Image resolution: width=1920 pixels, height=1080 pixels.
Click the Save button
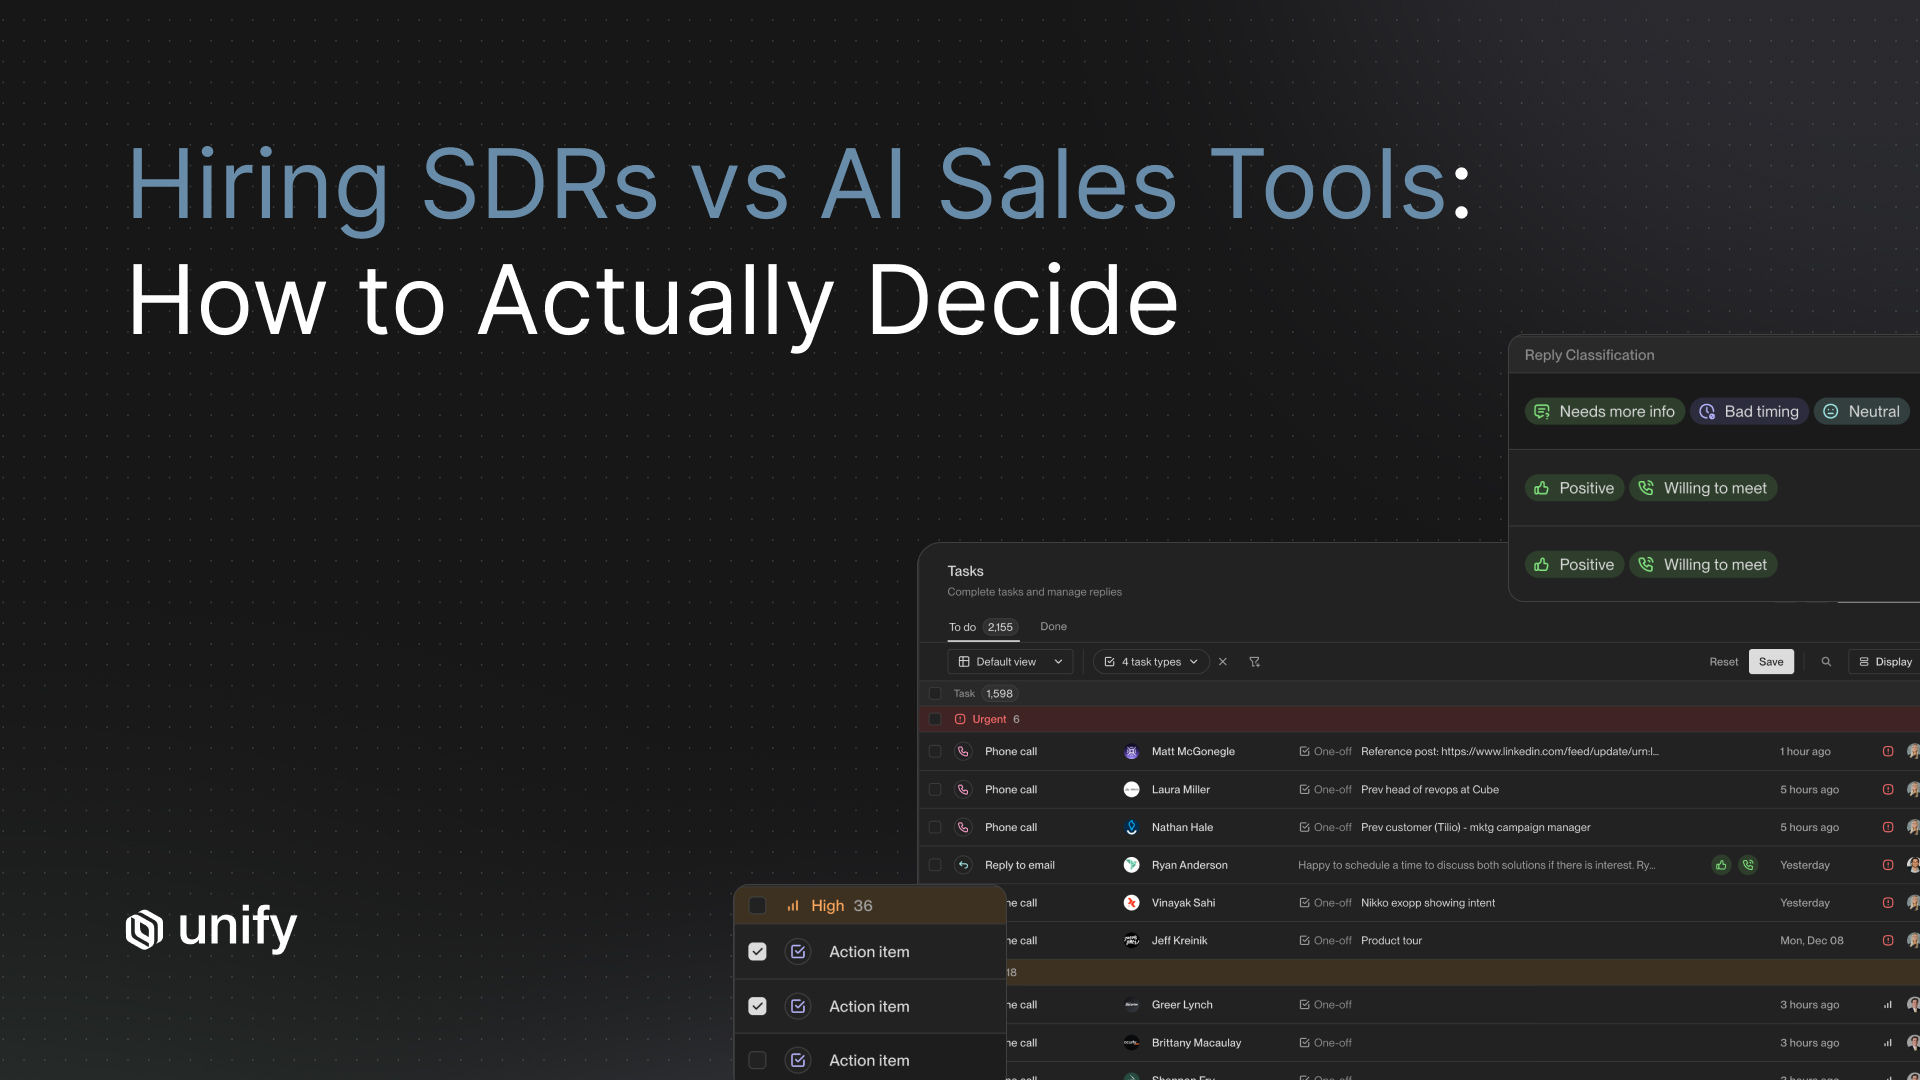pos(1771,662)
